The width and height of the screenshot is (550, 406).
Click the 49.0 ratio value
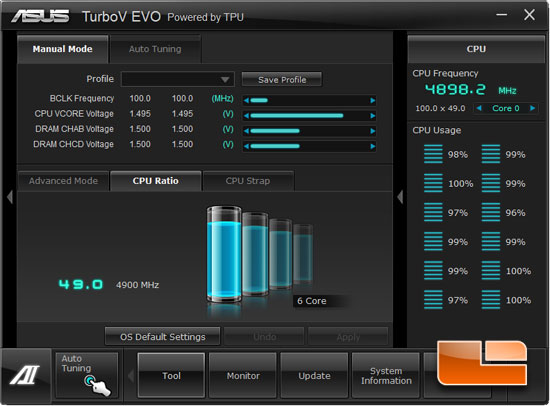(81, 284)
